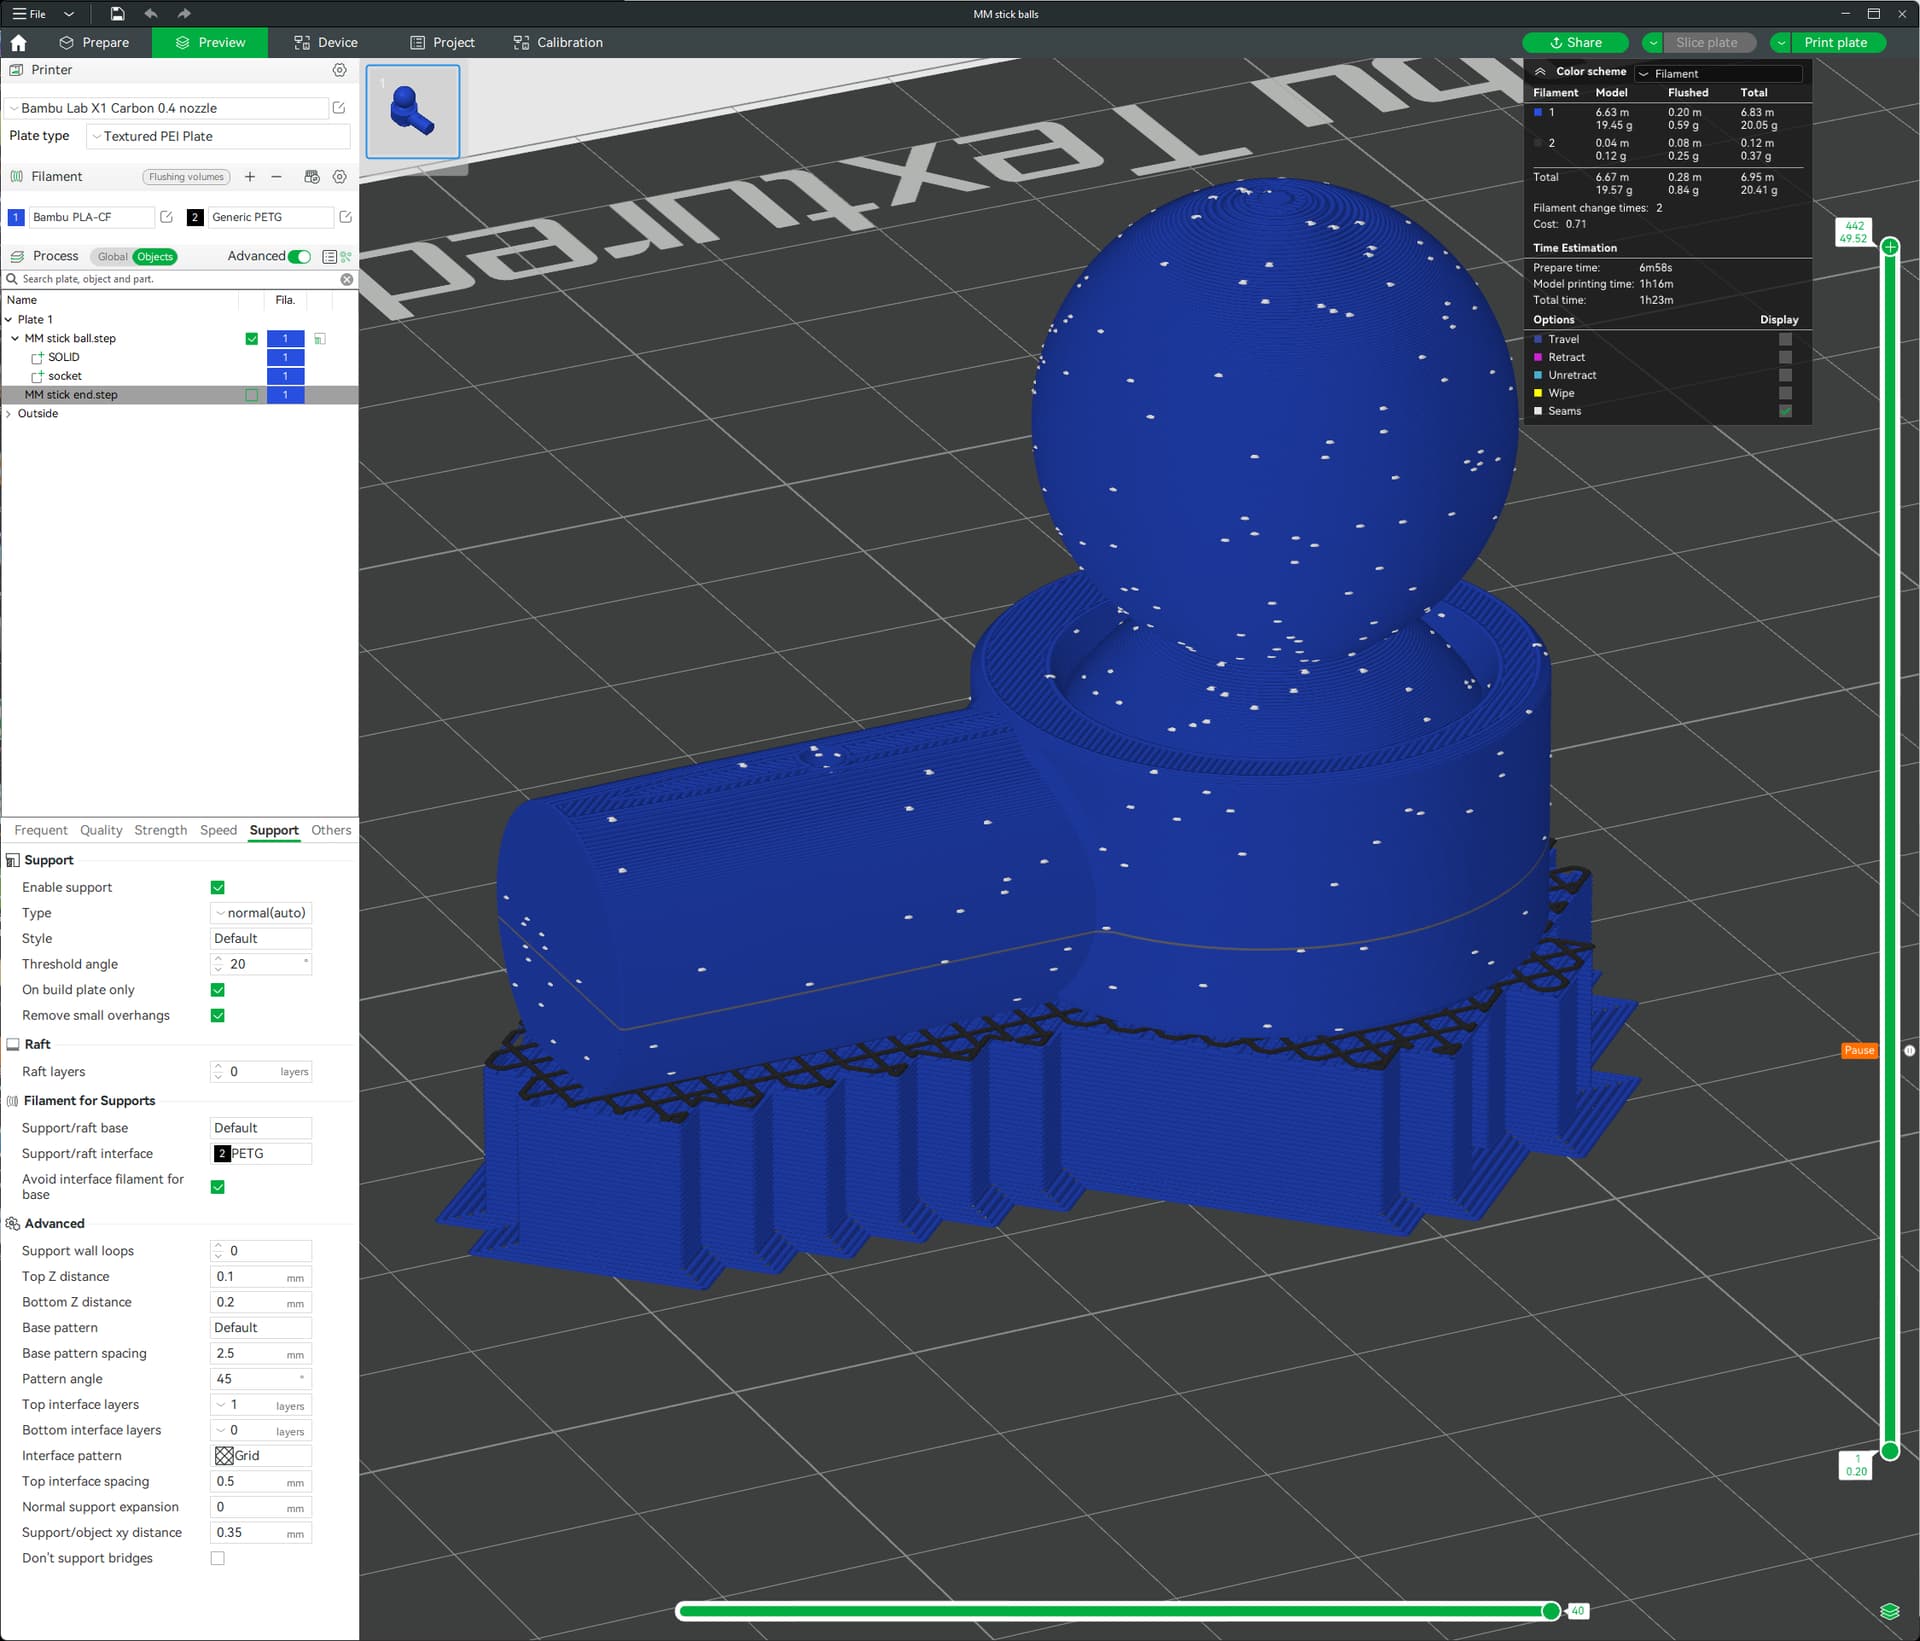Click the Print plate button
The width and height of the screenshot is (1920, 1641).
click(1835, 43)
